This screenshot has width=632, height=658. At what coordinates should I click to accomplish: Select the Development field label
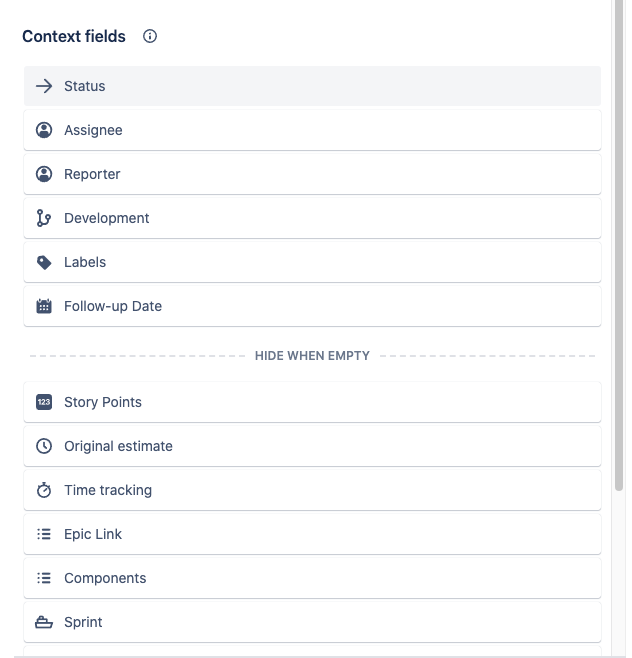click(107, 218)
